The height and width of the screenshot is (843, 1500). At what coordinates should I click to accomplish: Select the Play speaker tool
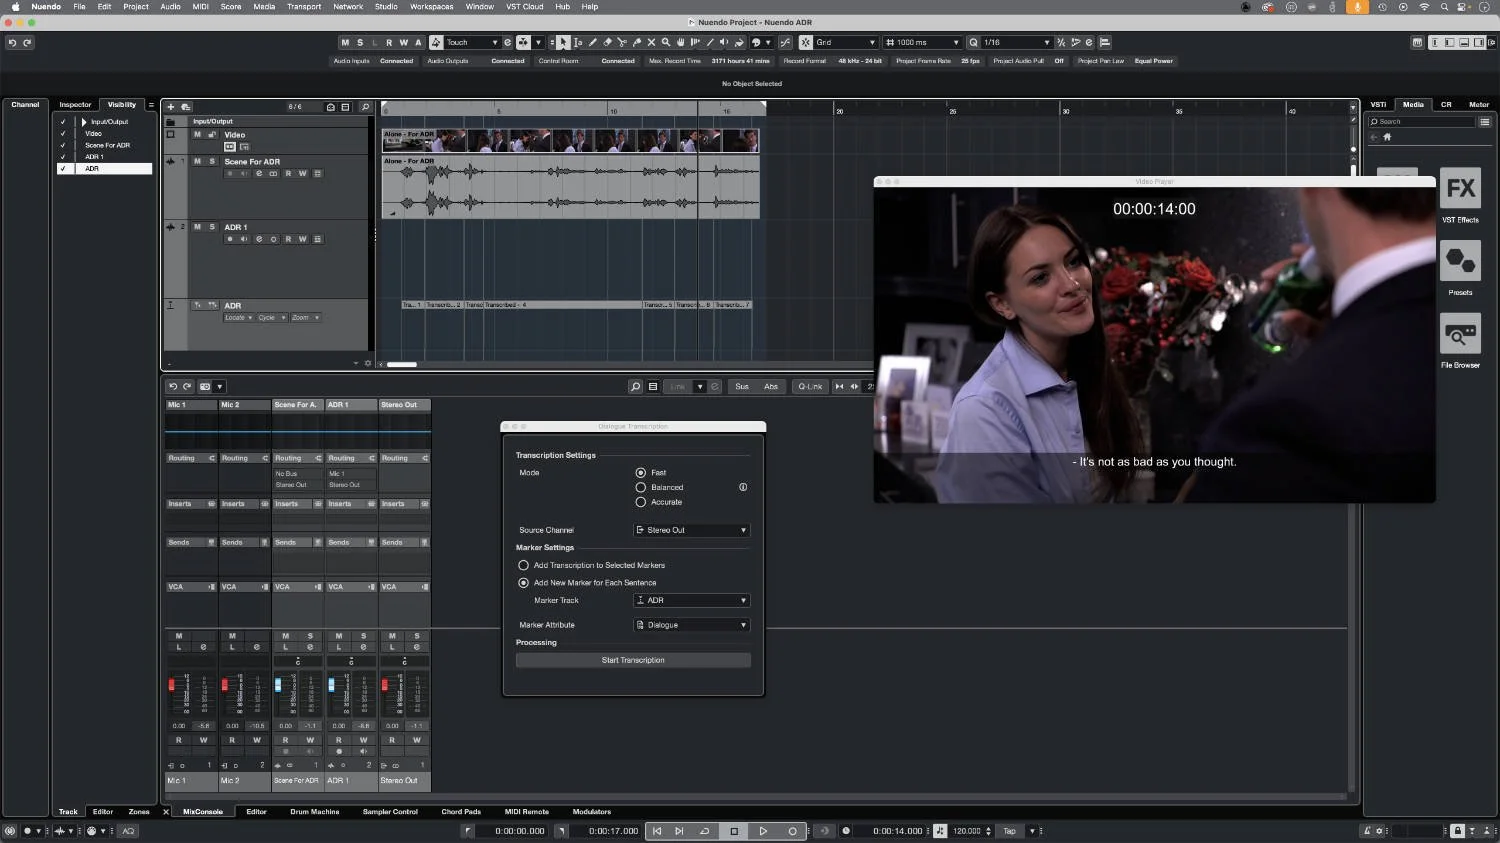coord(725,42)
